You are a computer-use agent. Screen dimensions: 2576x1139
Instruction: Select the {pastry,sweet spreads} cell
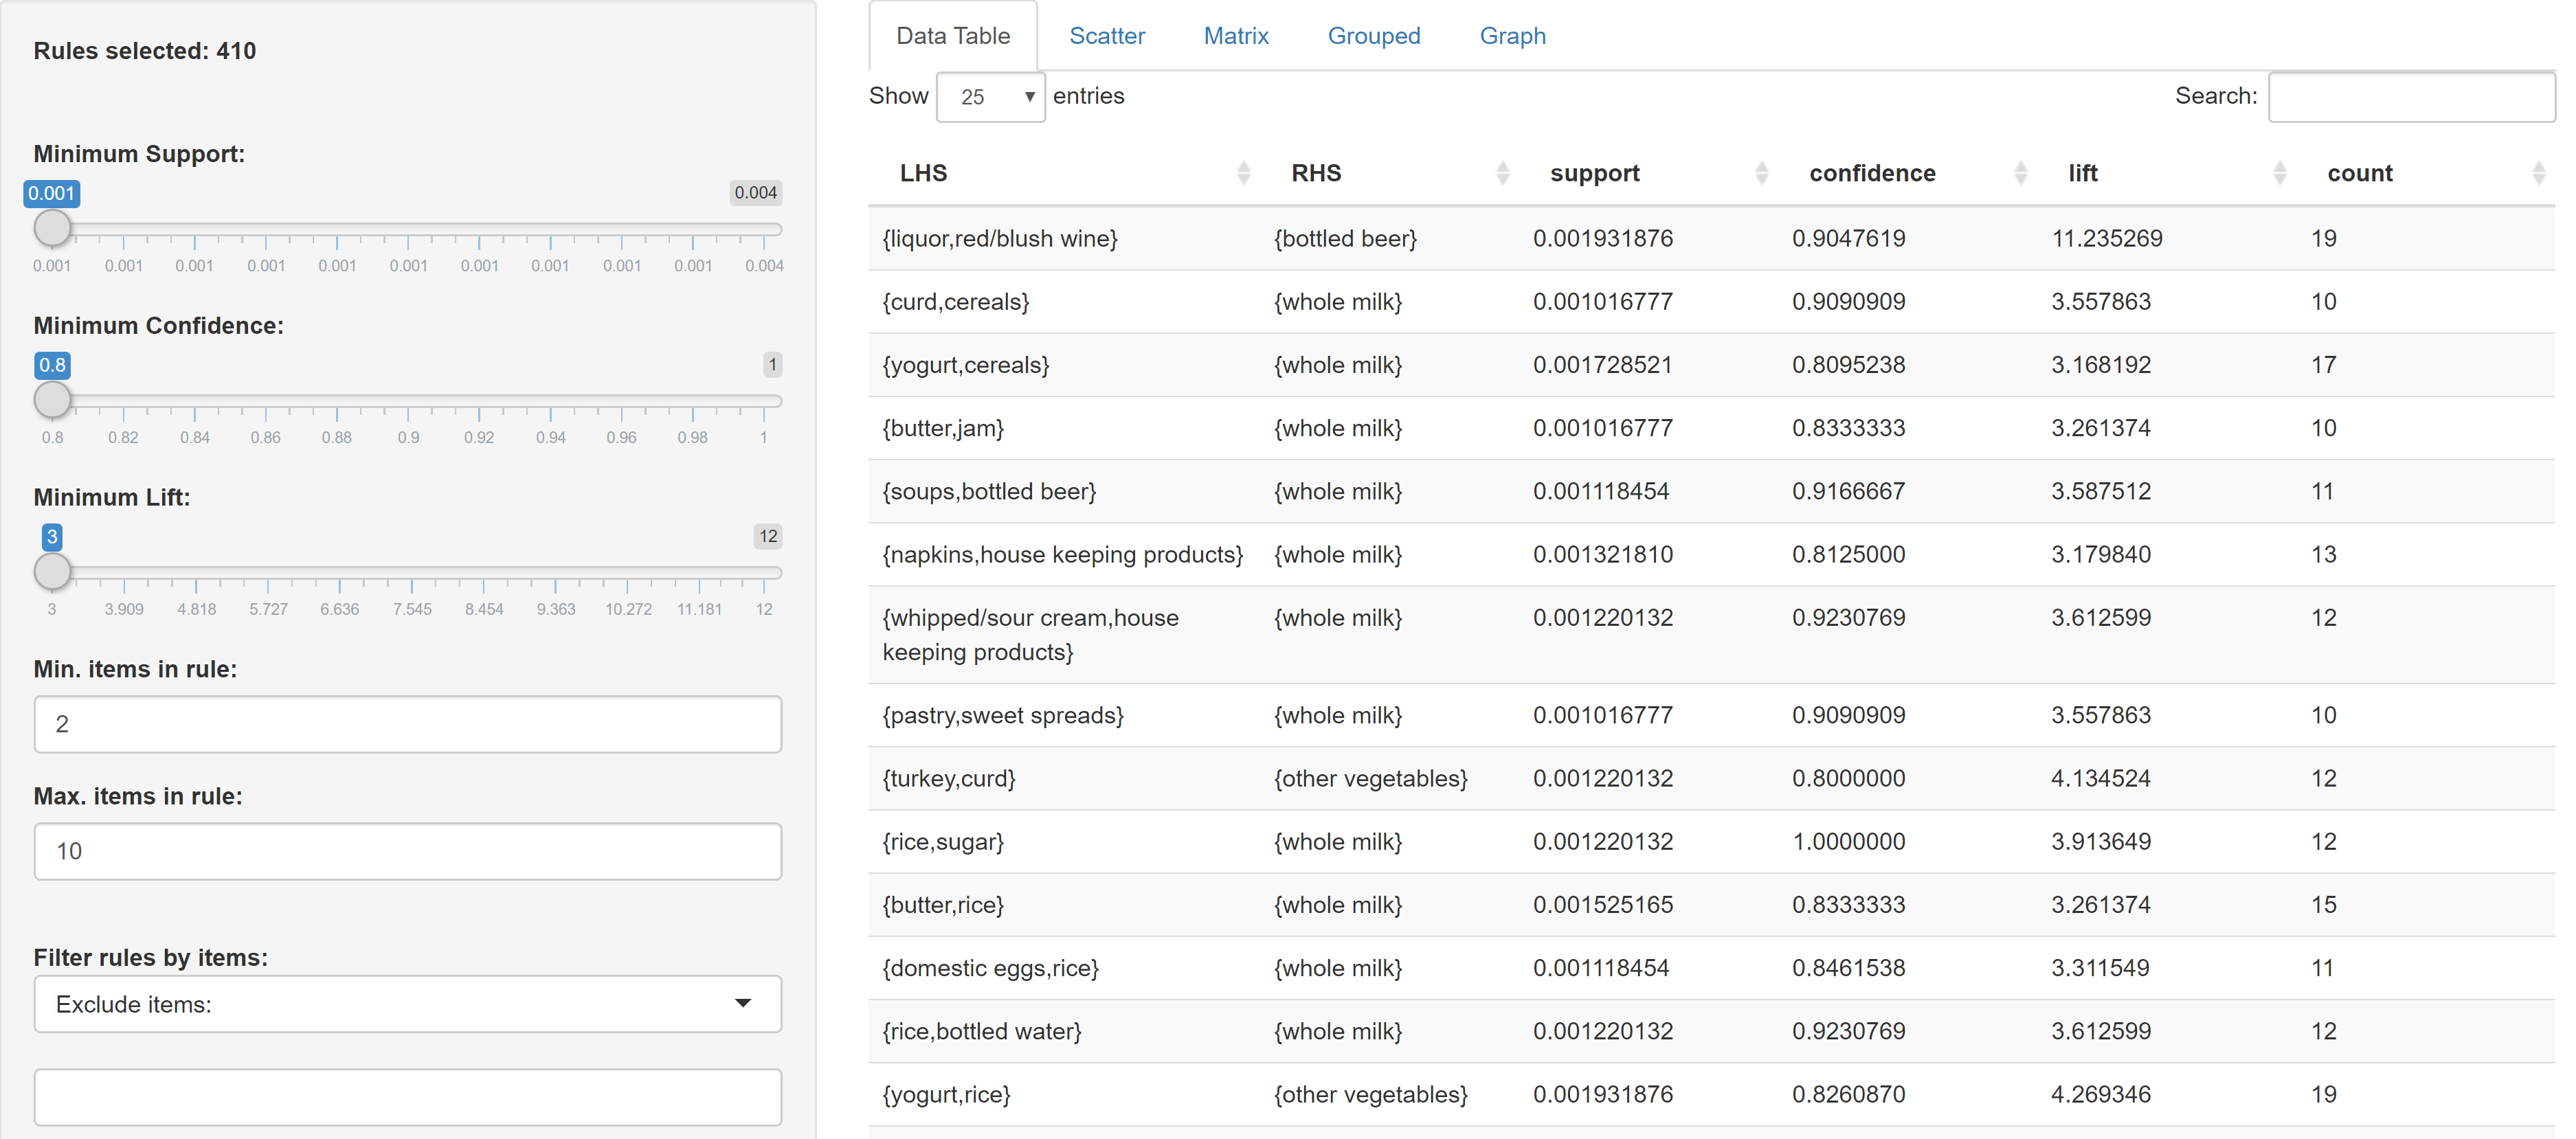tap(1003, 715)
